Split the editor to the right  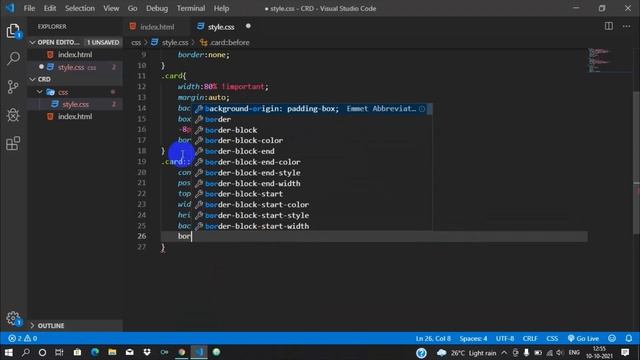pos(609,26)
